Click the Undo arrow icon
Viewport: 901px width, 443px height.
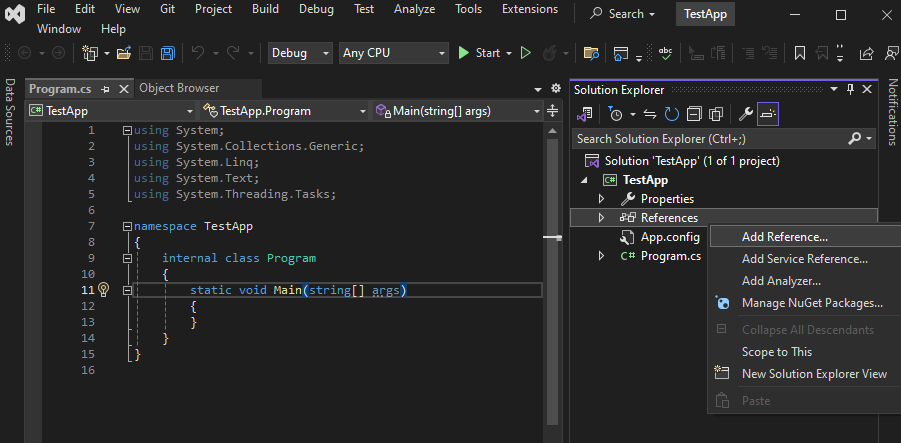pos(198,53)
